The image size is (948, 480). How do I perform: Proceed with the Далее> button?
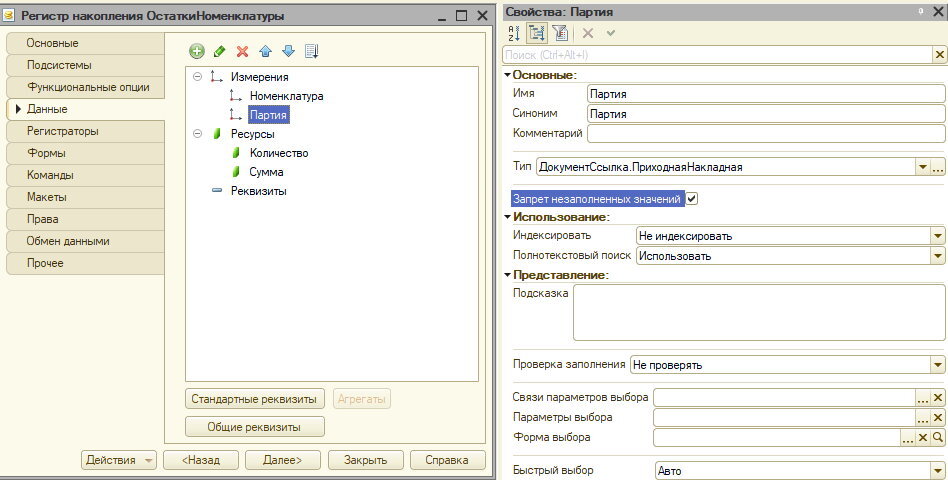(282, 460)
